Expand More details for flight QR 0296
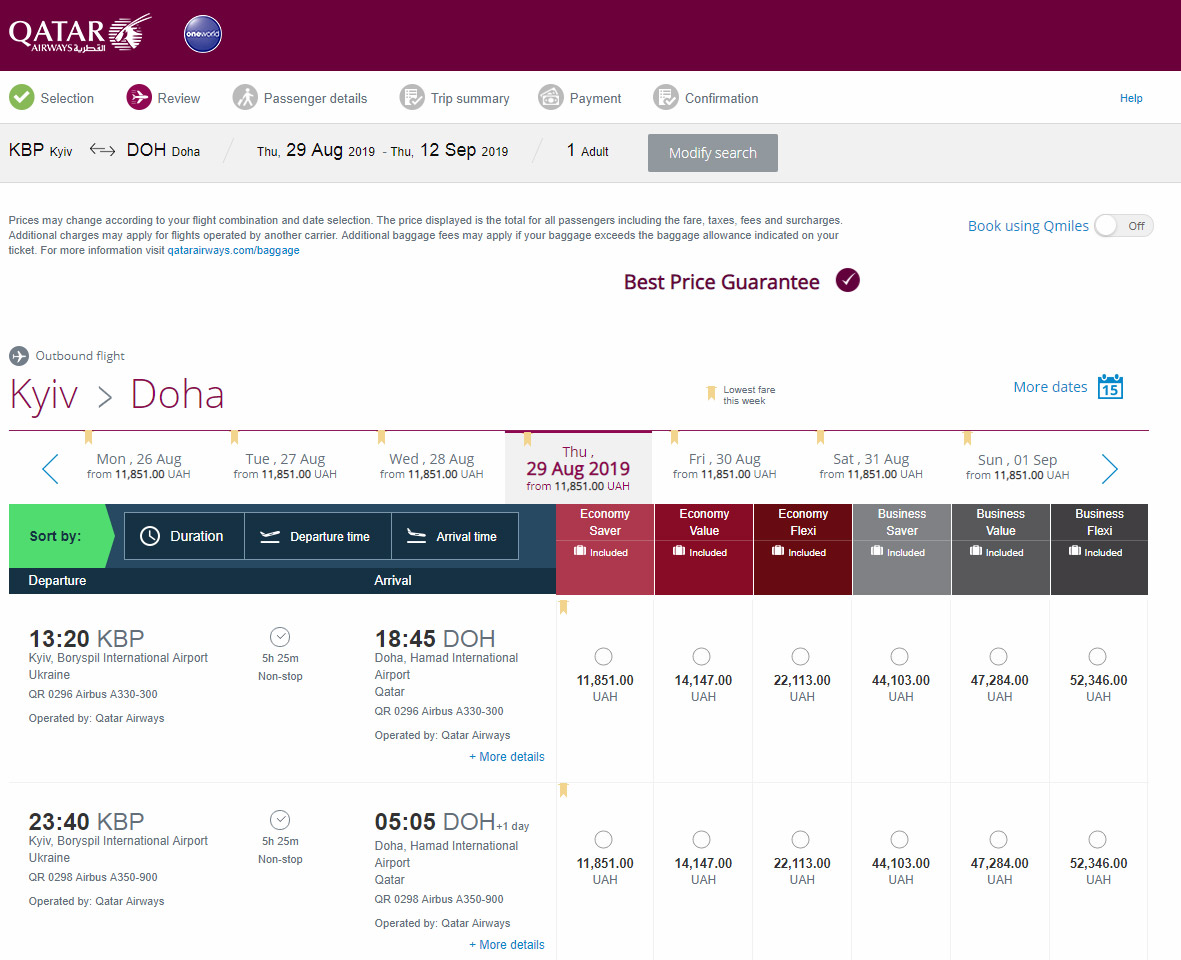This screenshot has width=1181, height=960. click(x=507, y=757)
